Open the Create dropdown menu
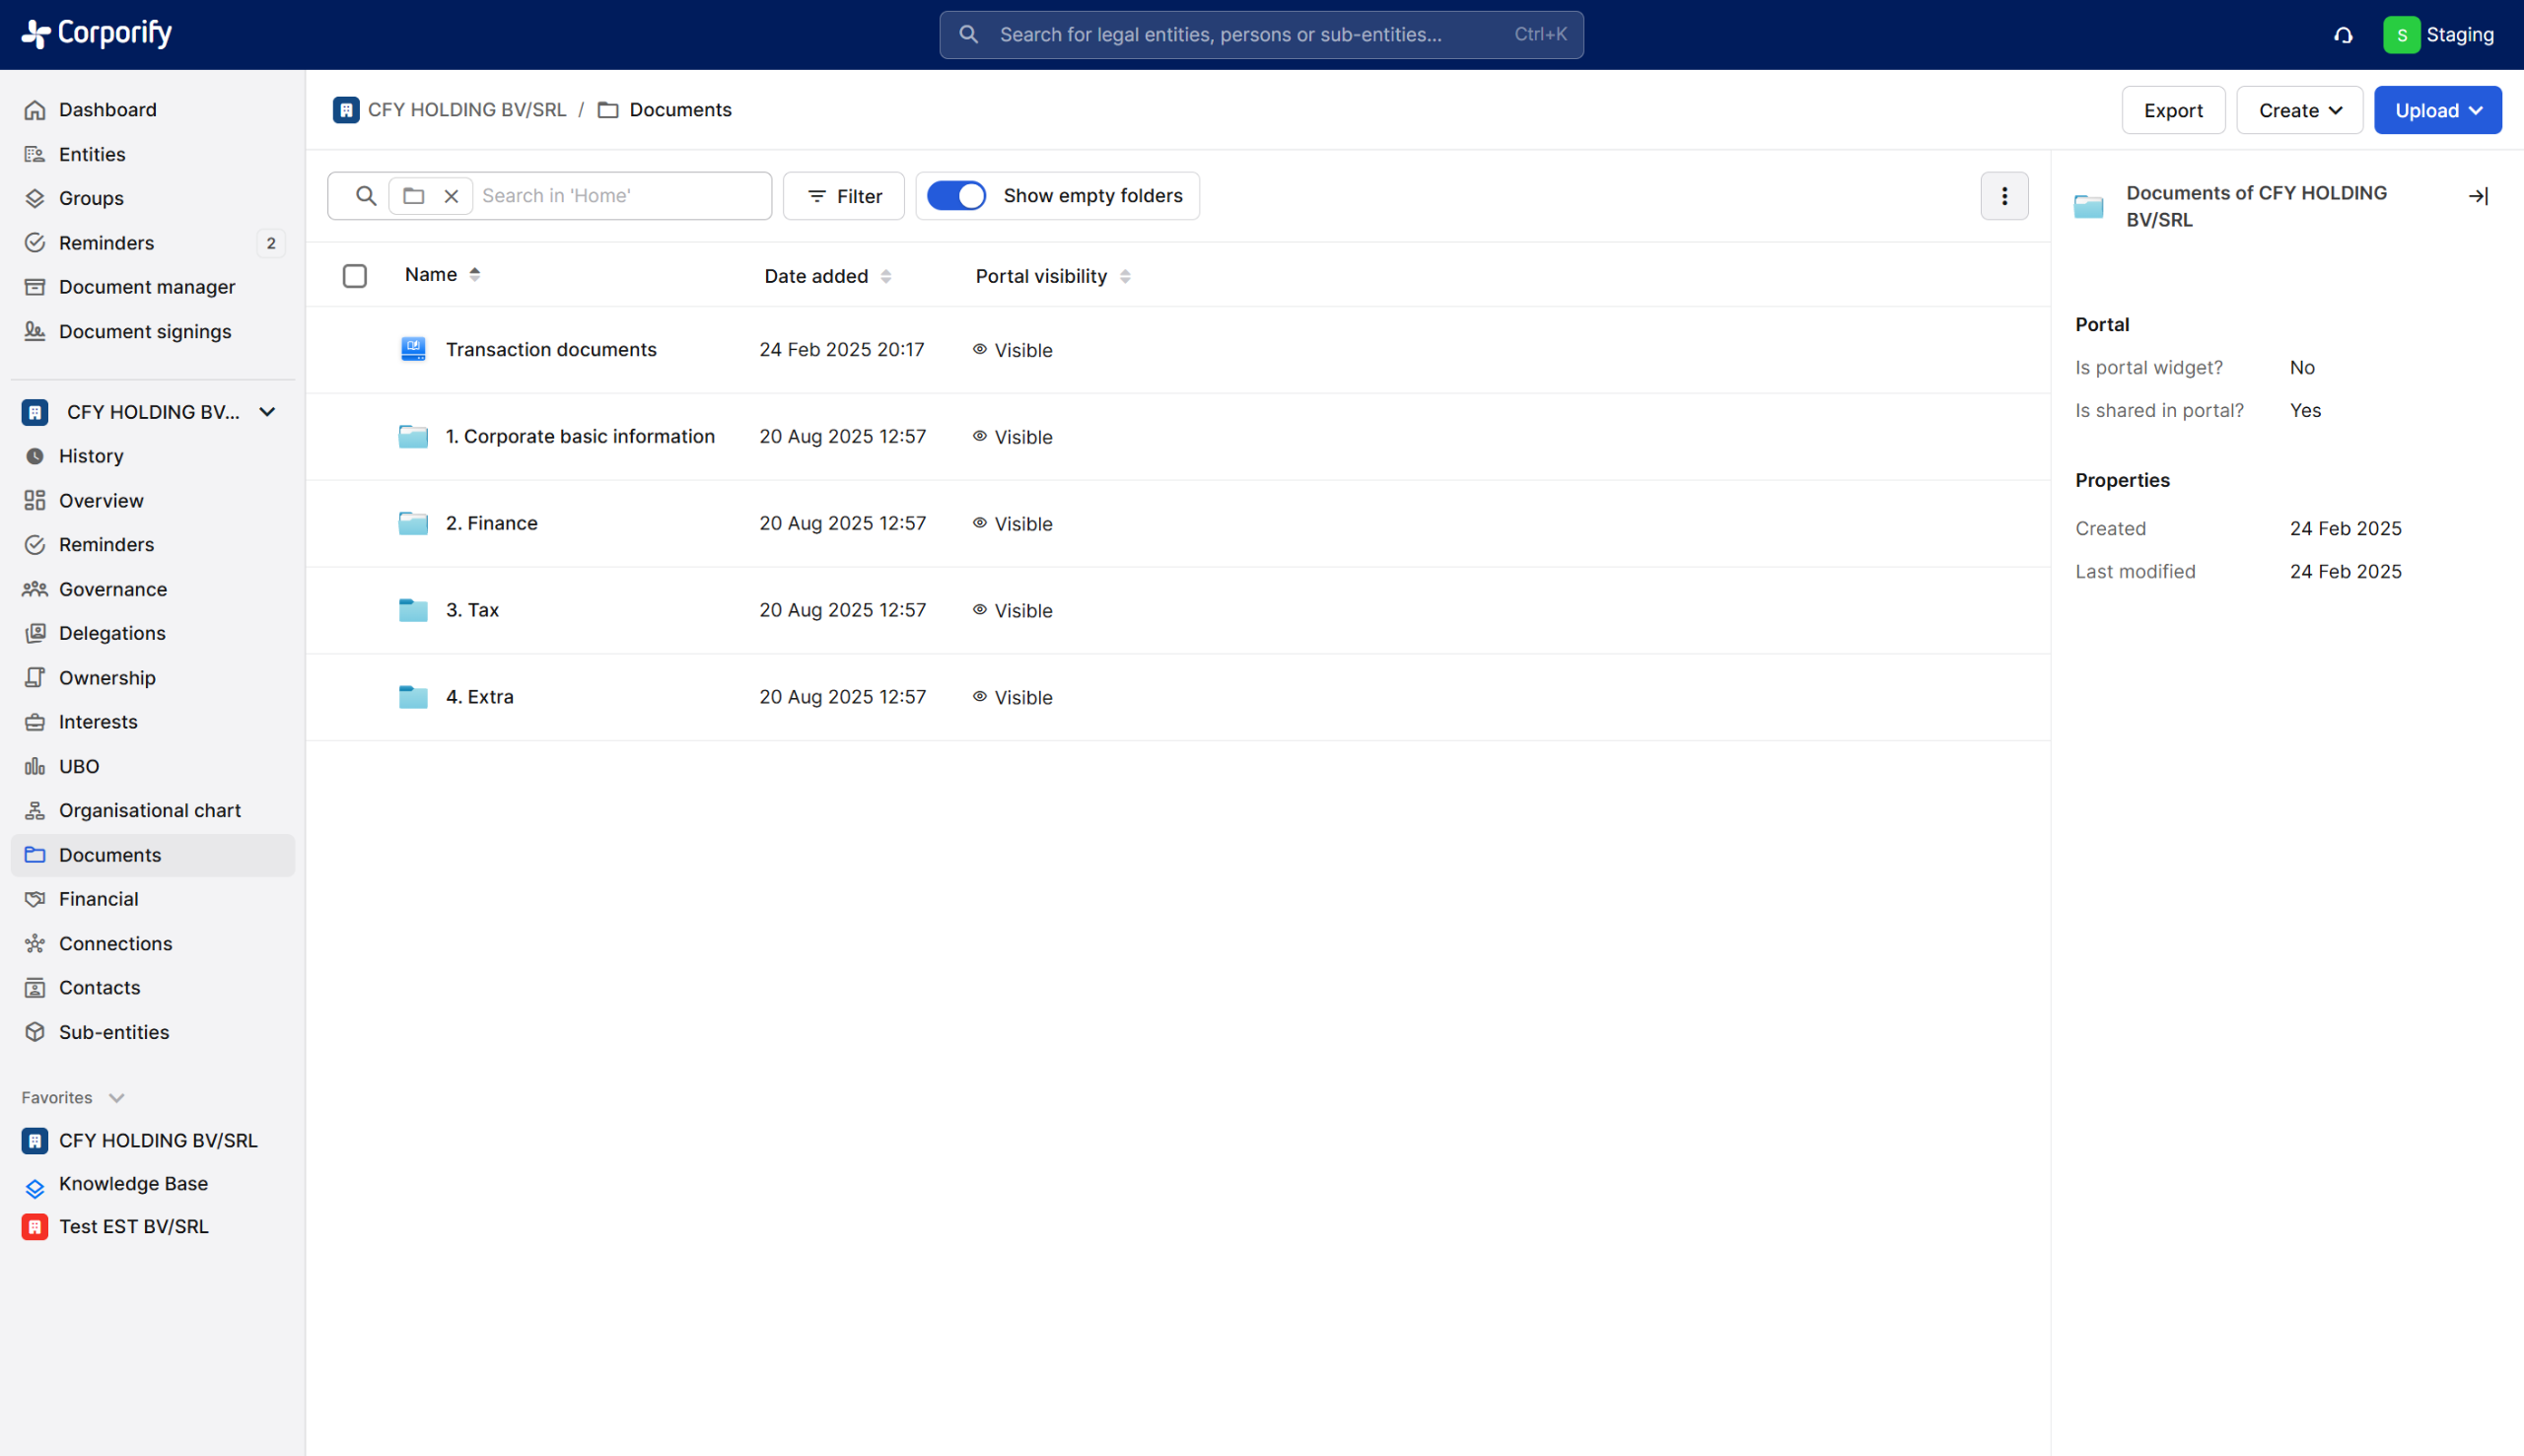Viewport: 2524px width, 1456px height. 2299,110
